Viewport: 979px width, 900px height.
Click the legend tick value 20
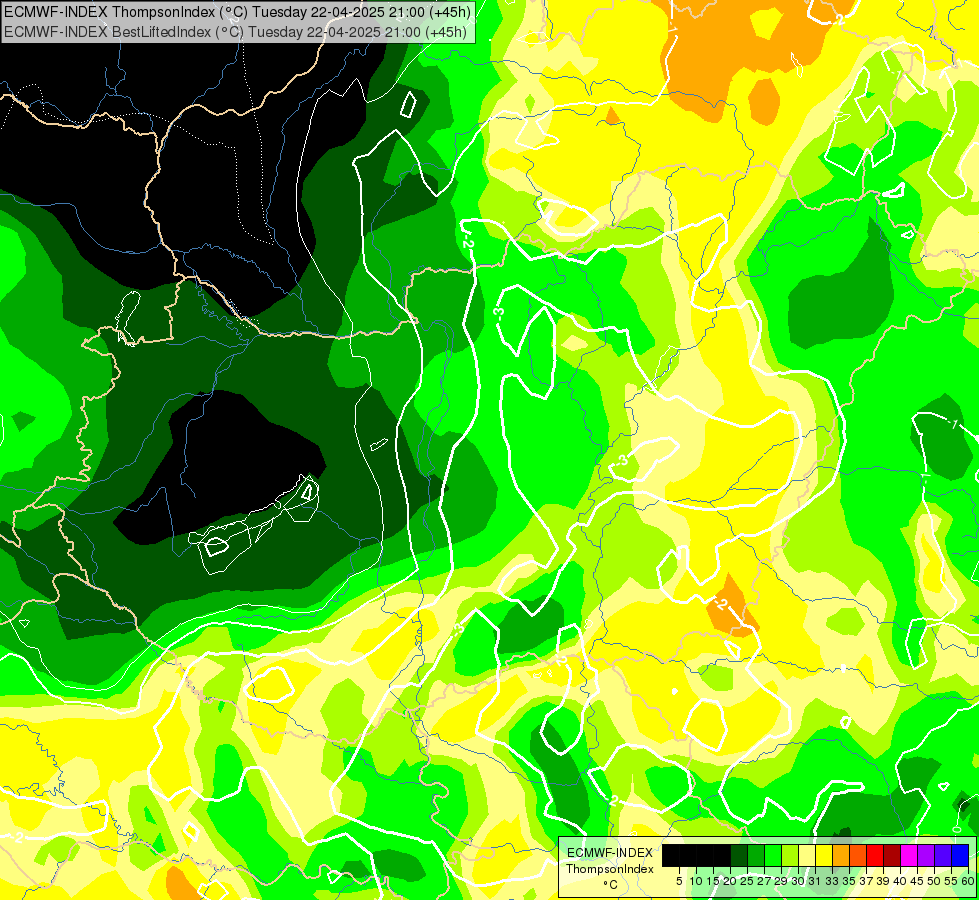click(730, 881)
